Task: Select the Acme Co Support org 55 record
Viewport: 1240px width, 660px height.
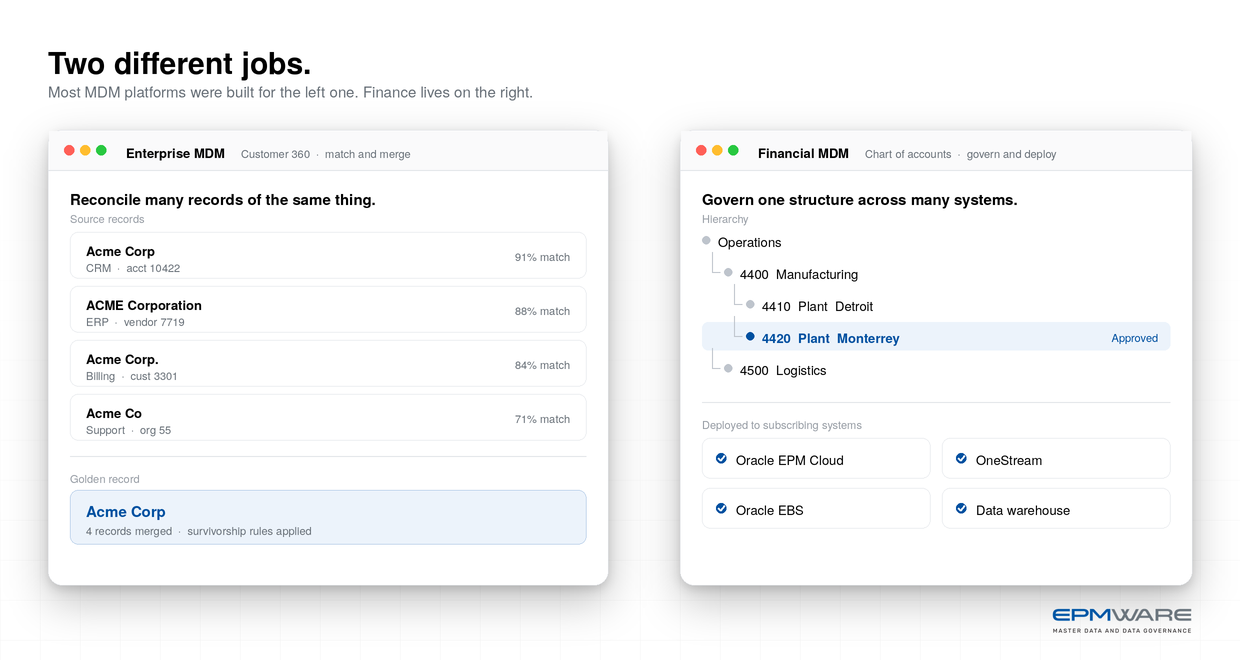Action: (328, 418)
